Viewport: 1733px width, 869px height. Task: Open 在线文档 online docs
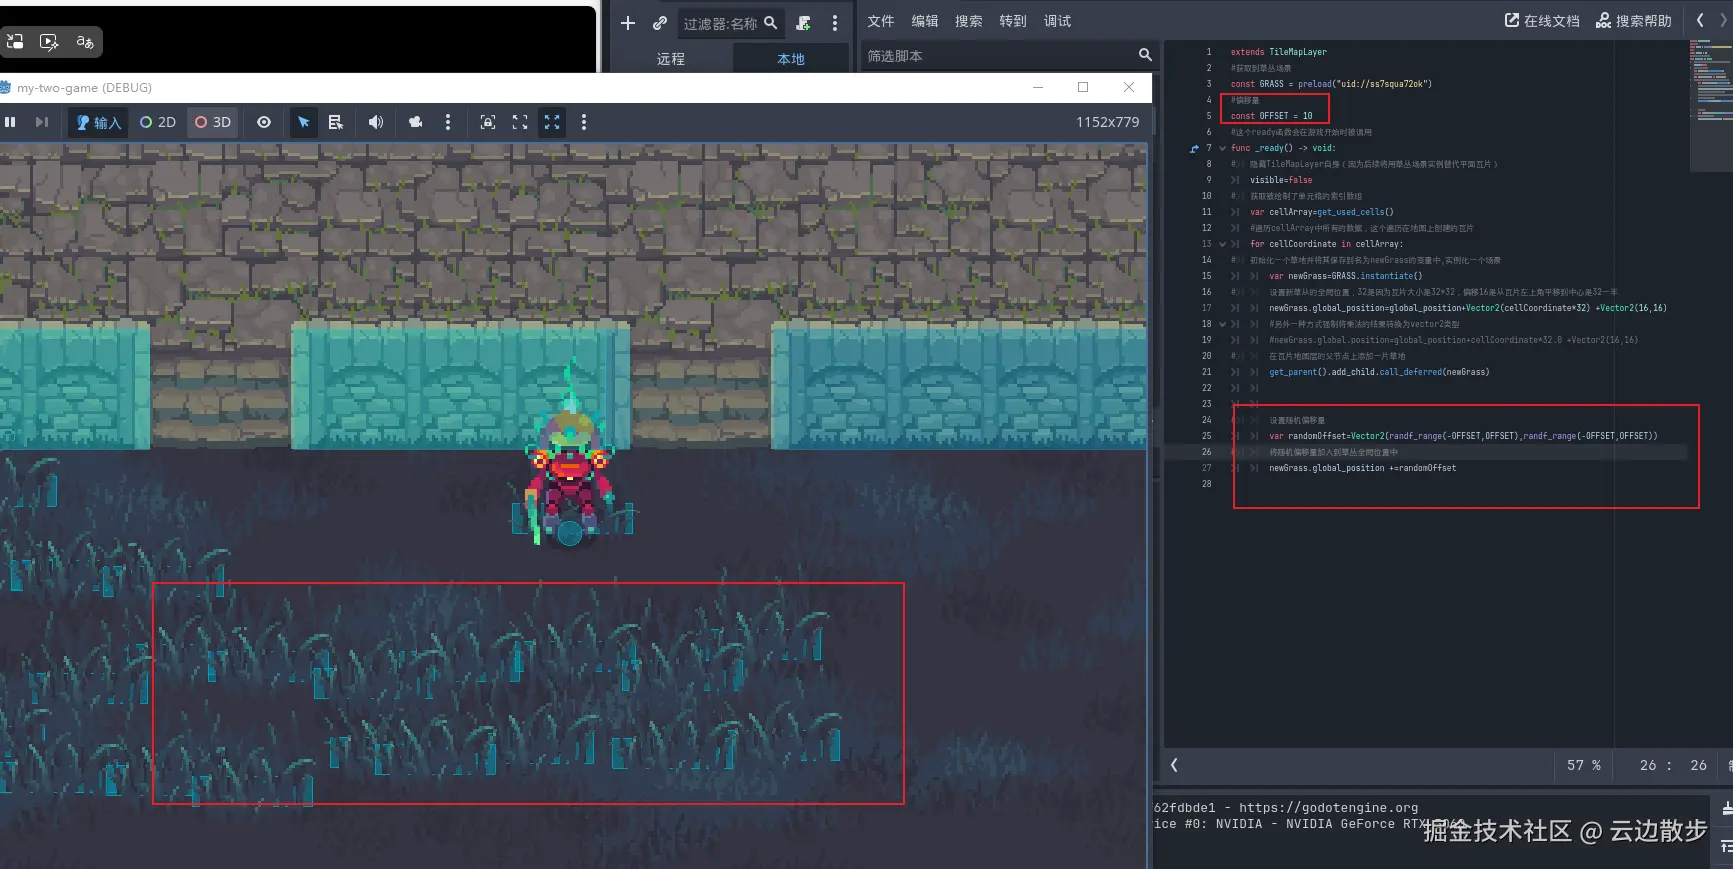click(1542, 21)
